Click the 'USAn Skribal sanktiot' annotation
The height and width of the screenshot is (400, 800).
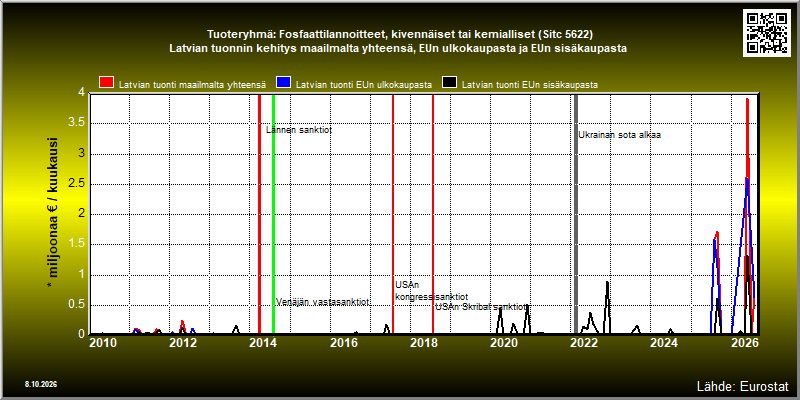pos(481,307)
